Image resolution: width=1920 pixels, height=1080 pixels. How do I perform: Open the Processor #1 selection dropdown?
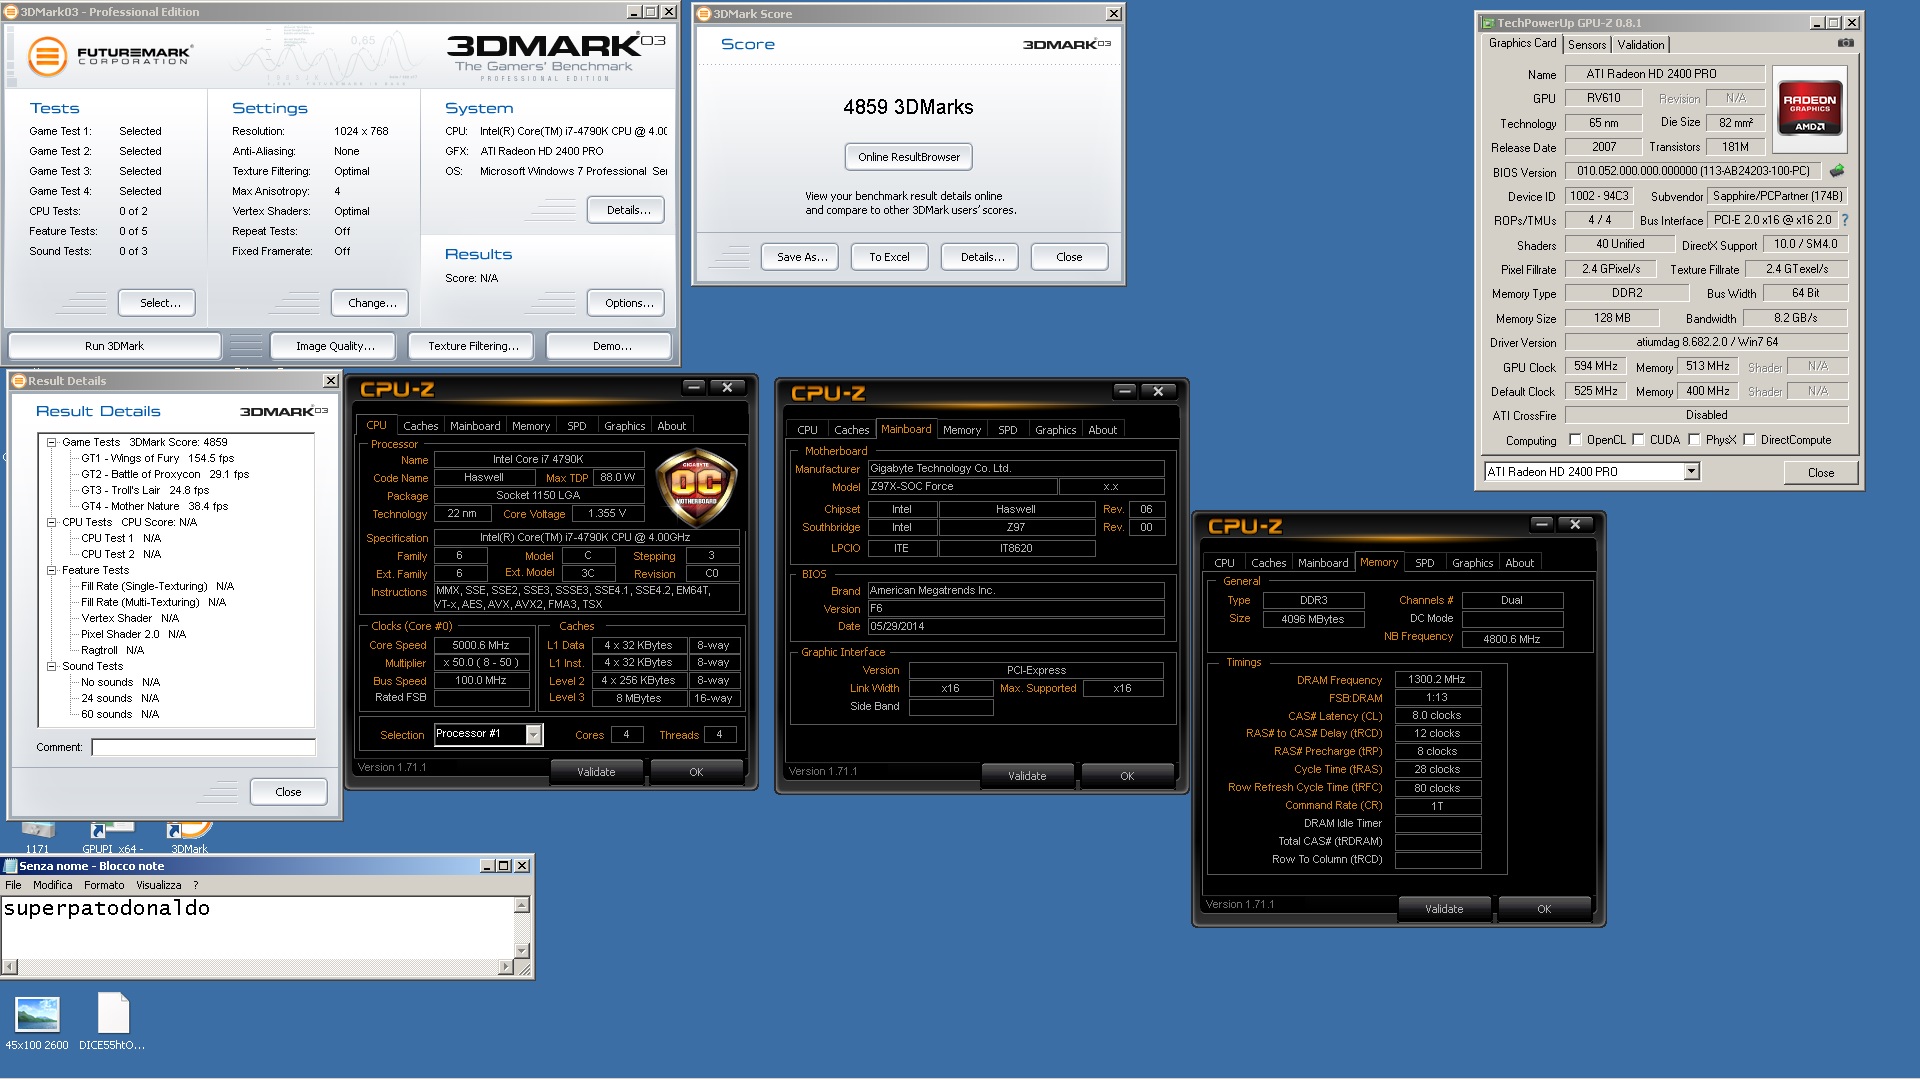[x=533, y=735]
